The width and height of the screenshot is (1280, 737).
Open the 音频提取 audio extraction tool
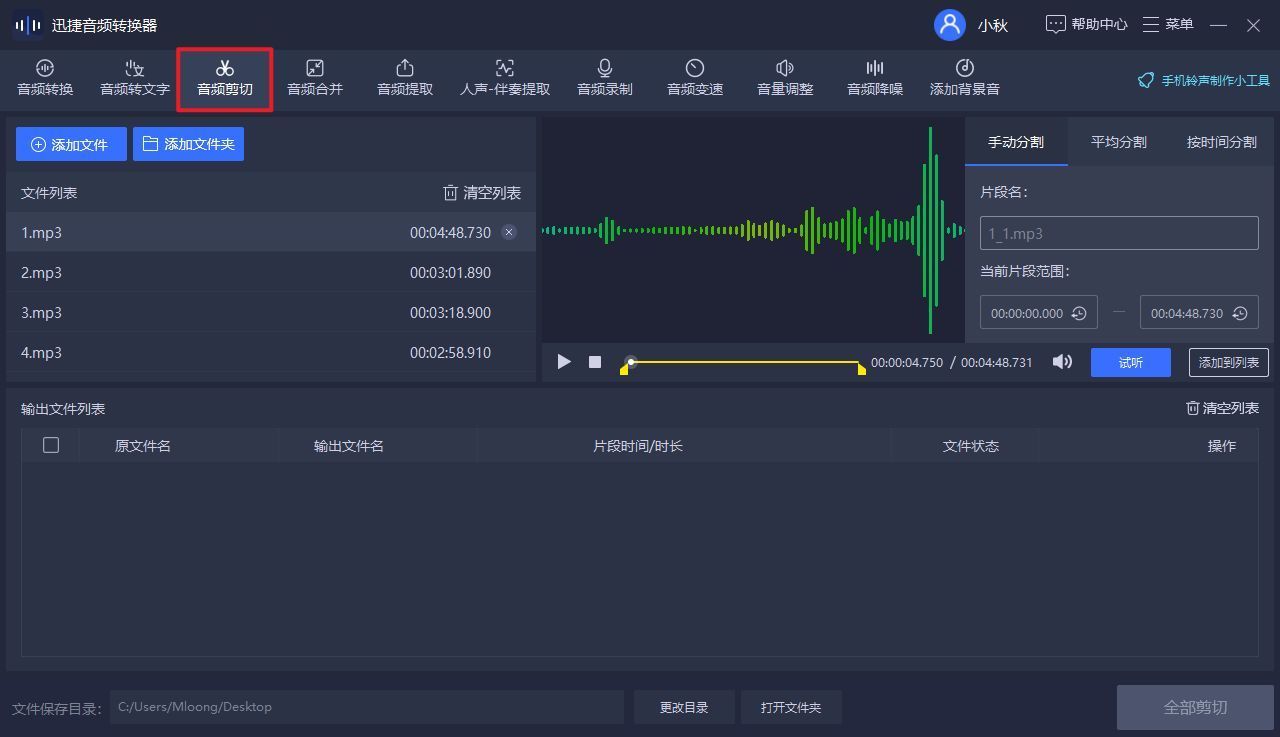405,78
